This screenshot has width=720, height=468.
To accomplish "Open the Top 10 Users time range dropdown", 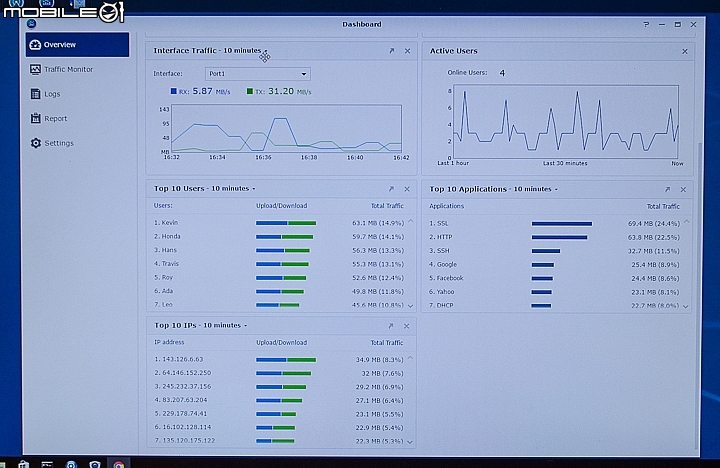I will 253,189.
